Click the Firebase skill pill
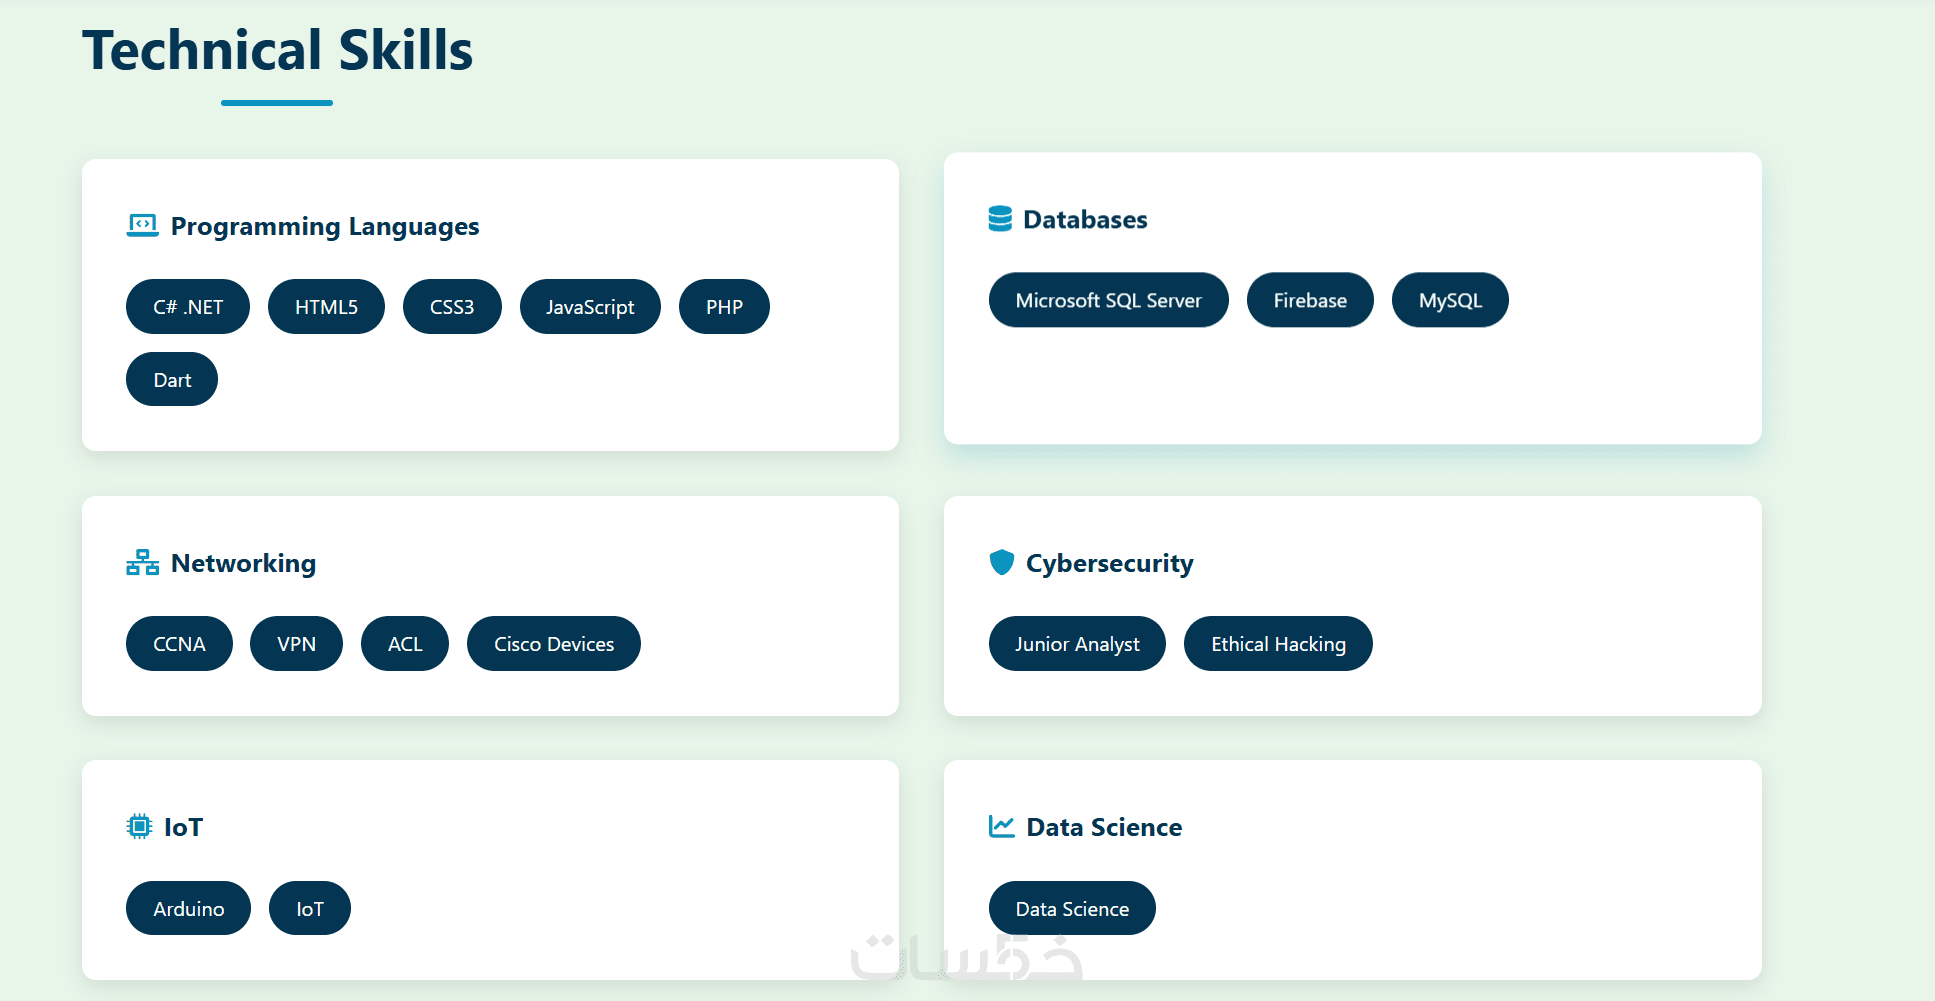1935x1001 pixels. (x=1310, y=300)
